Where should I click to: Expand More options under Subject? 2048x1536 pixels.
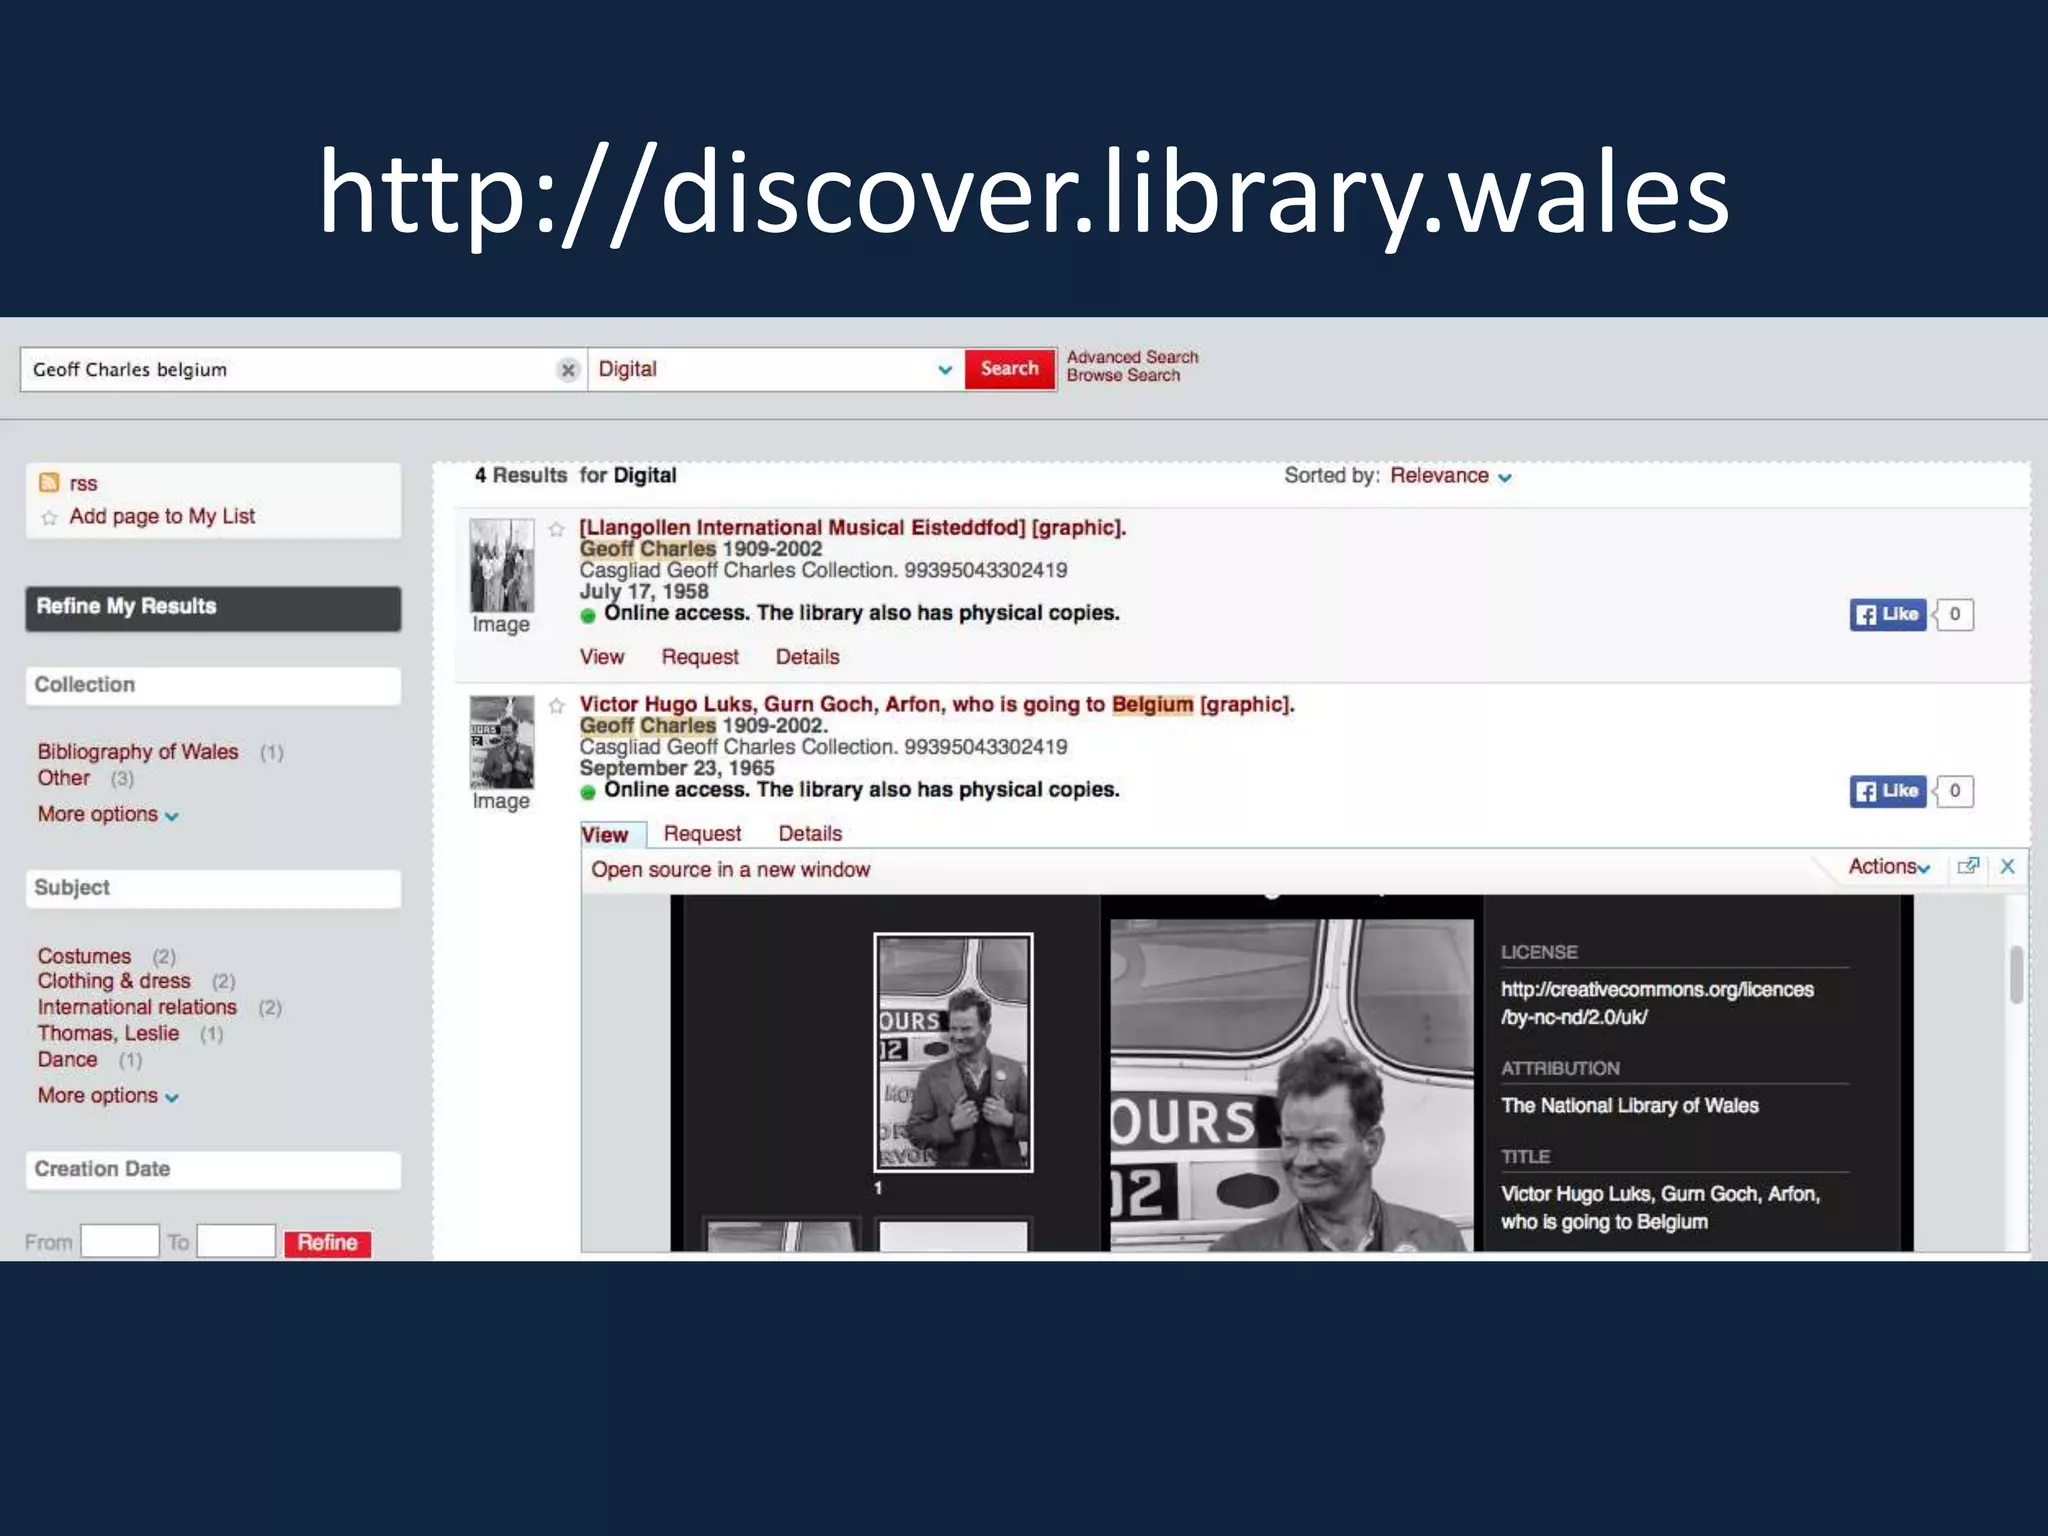coord(108,1095)
